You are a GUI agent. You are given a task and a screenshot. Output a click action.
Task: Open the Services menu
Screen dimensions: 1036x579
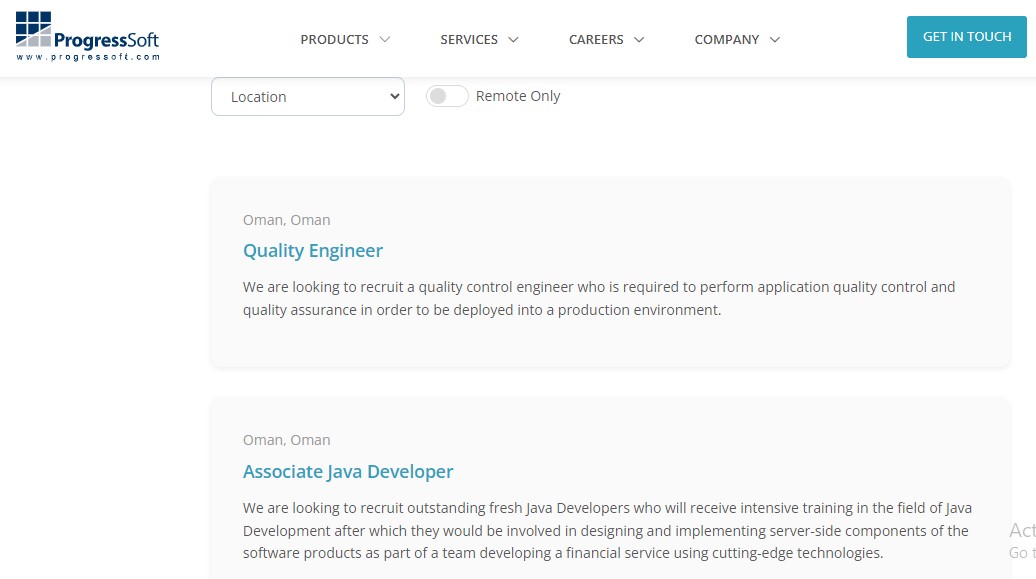(x=469, y=40)
